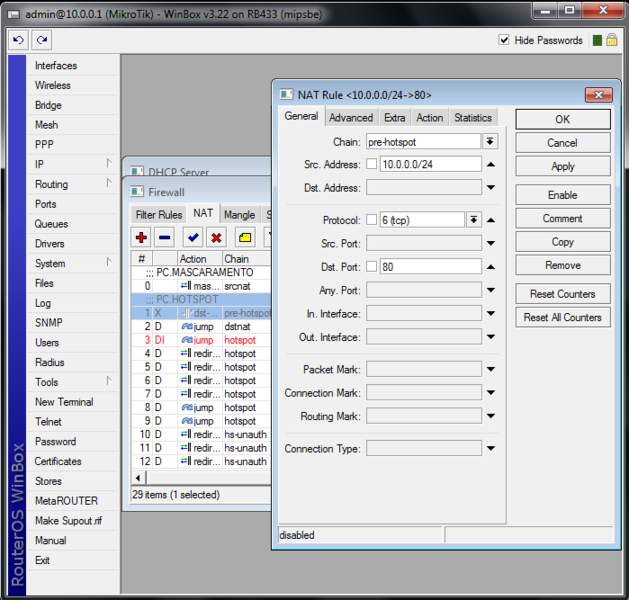Viewport: 629px width, 600px height.
Task: Click jump icon in rule 8
Action: [x=187, y=407]
